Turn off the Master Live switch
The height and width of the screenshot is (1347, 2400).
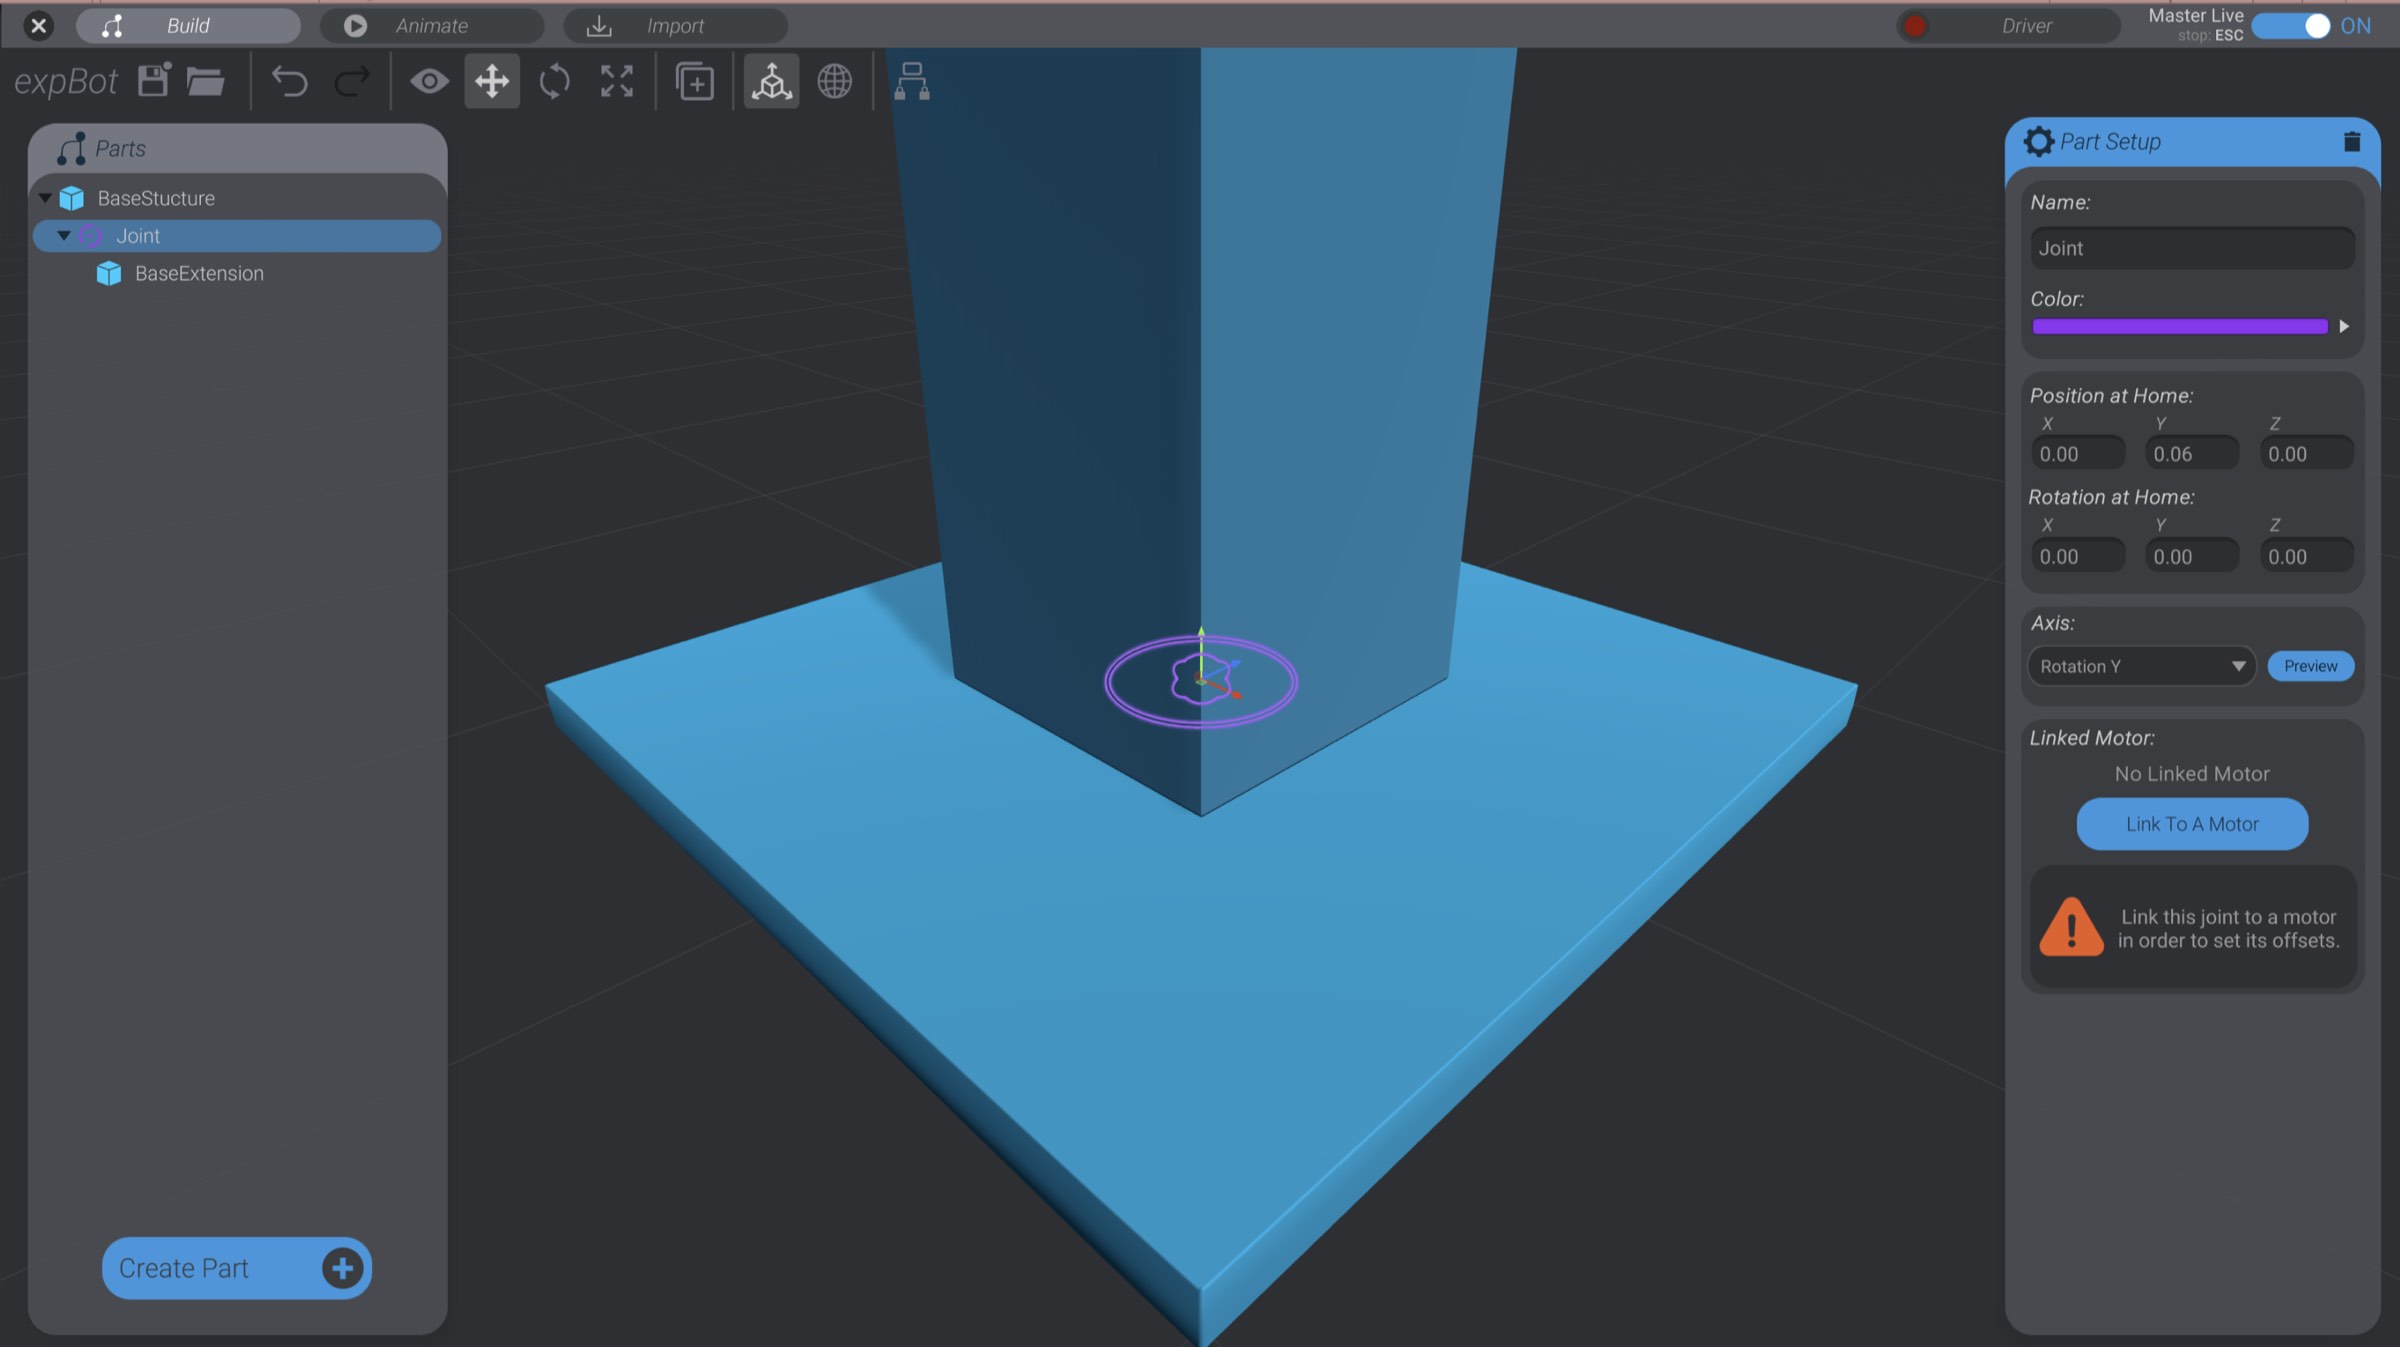pyautogui.click(x=2293, y=26)
